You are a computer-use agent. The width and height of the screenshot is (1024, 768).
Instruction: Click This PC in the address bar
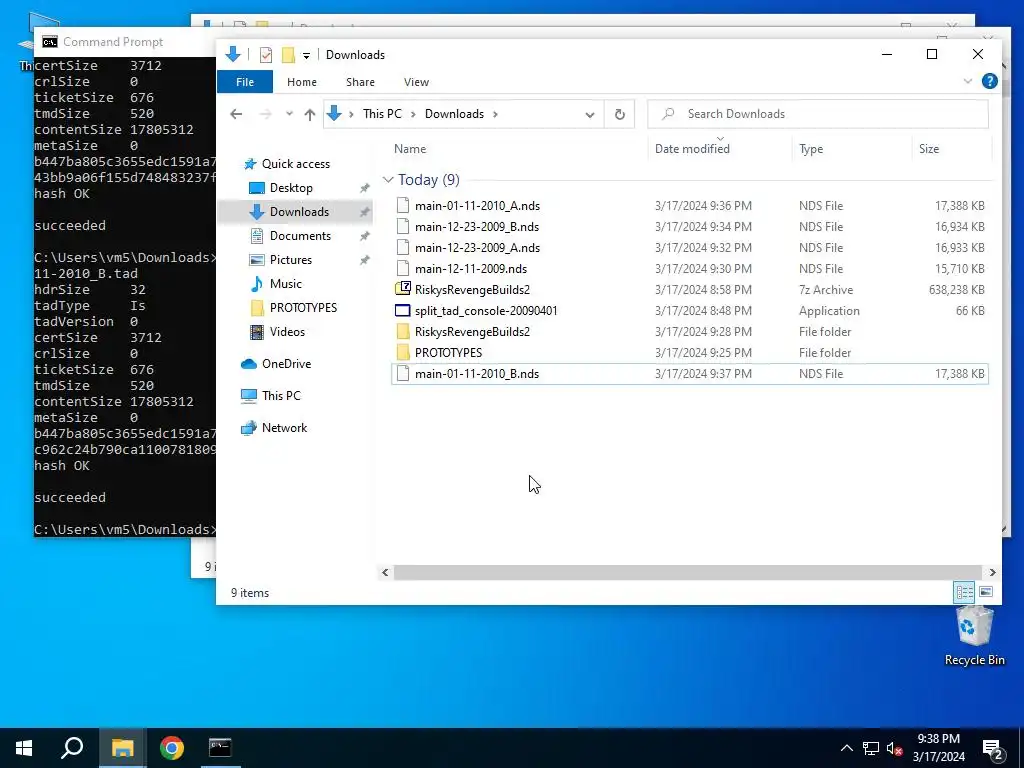click(x=382, y=114)
